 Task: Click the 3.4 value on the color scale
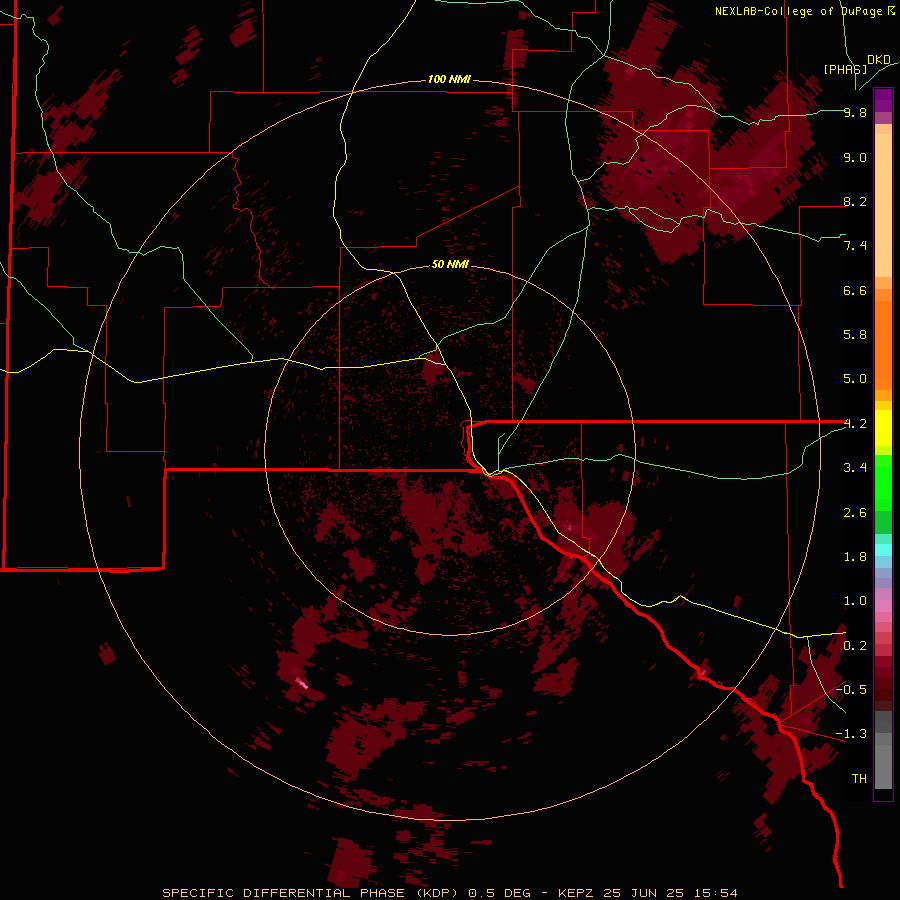pos(855,468)
